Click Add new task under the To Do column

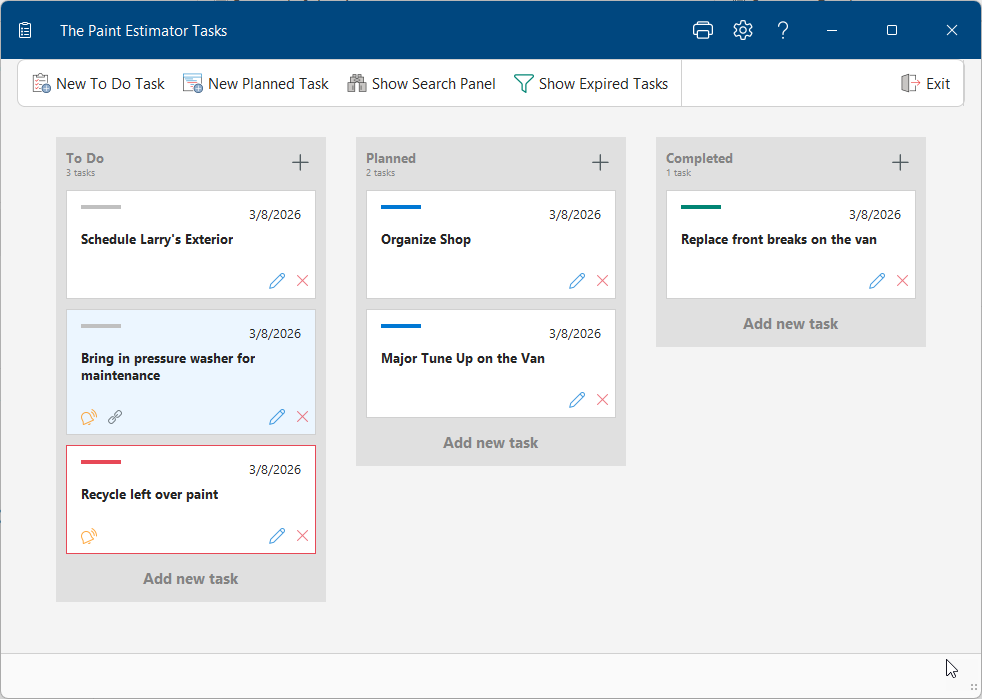(x=190, y=578)
